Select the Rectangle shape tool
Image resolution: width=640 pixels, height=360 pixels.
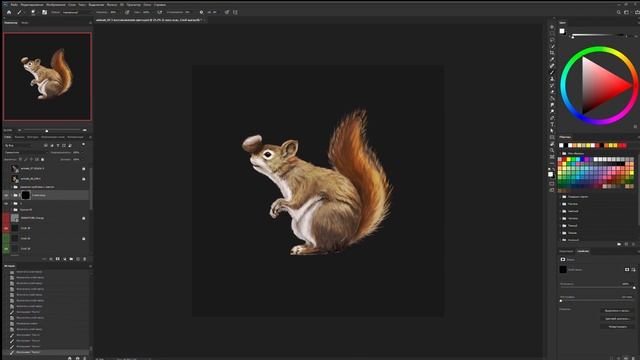coord(552,138)
